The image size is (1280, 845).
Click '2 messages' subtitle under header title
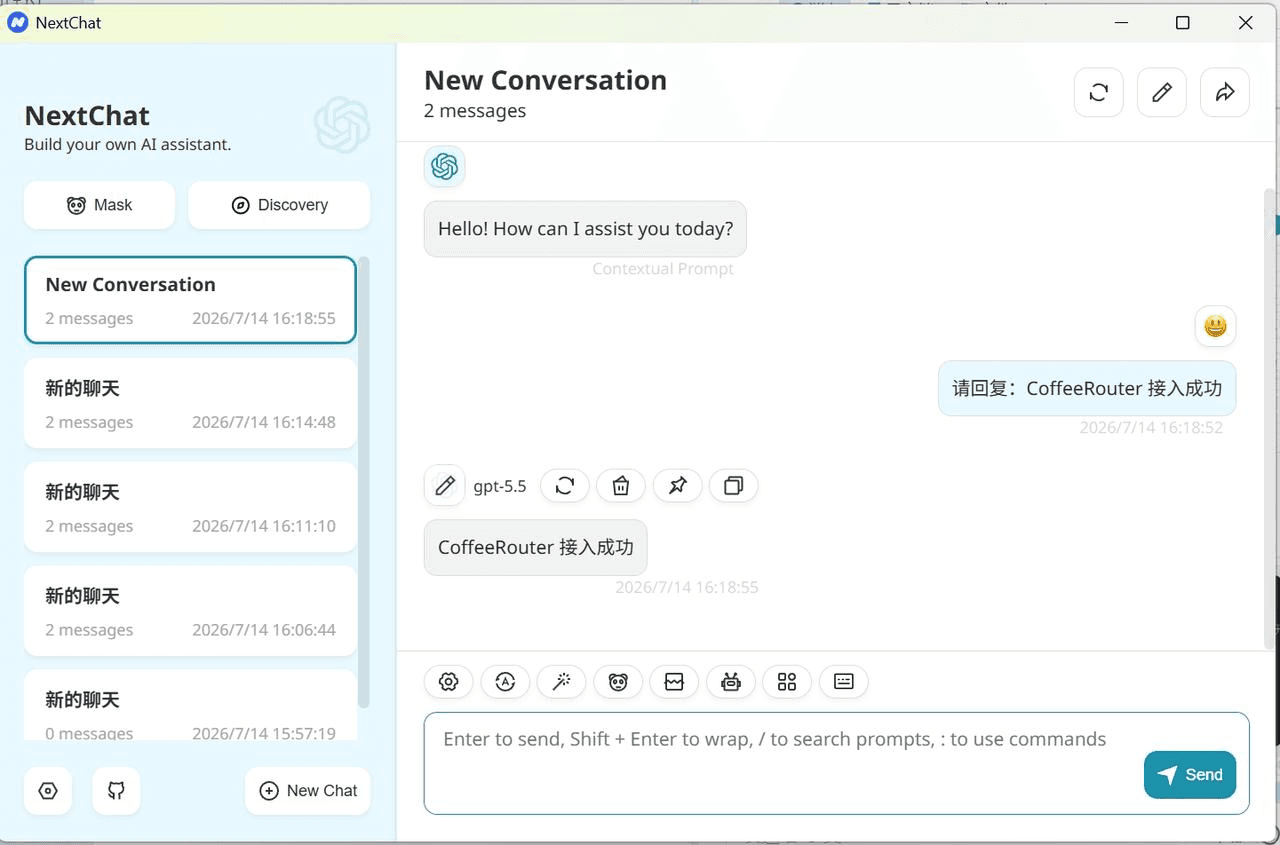475,111
